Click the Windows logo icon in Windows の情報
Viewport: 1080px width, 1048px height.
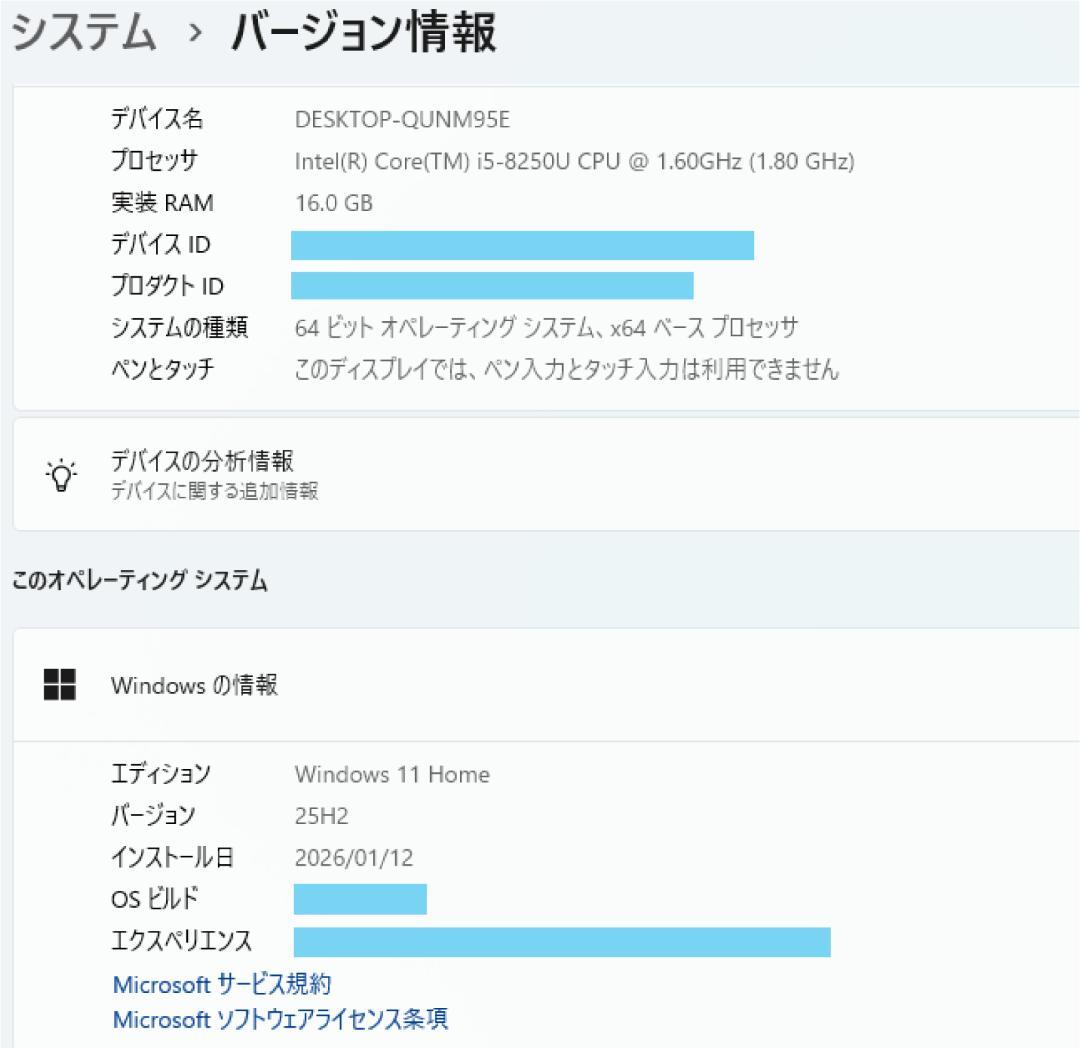60,685
